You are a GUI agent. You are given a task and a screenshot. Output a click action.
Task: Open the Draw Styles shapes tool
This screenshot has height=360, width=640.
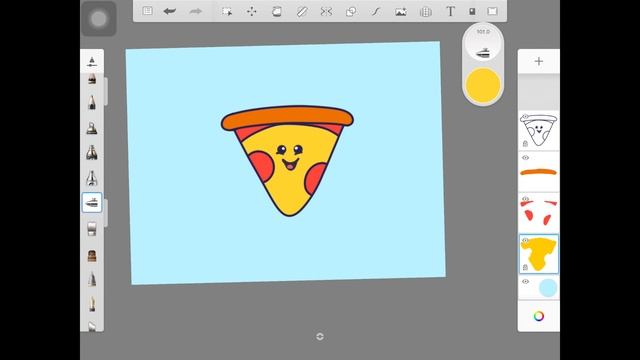point(351,11)
